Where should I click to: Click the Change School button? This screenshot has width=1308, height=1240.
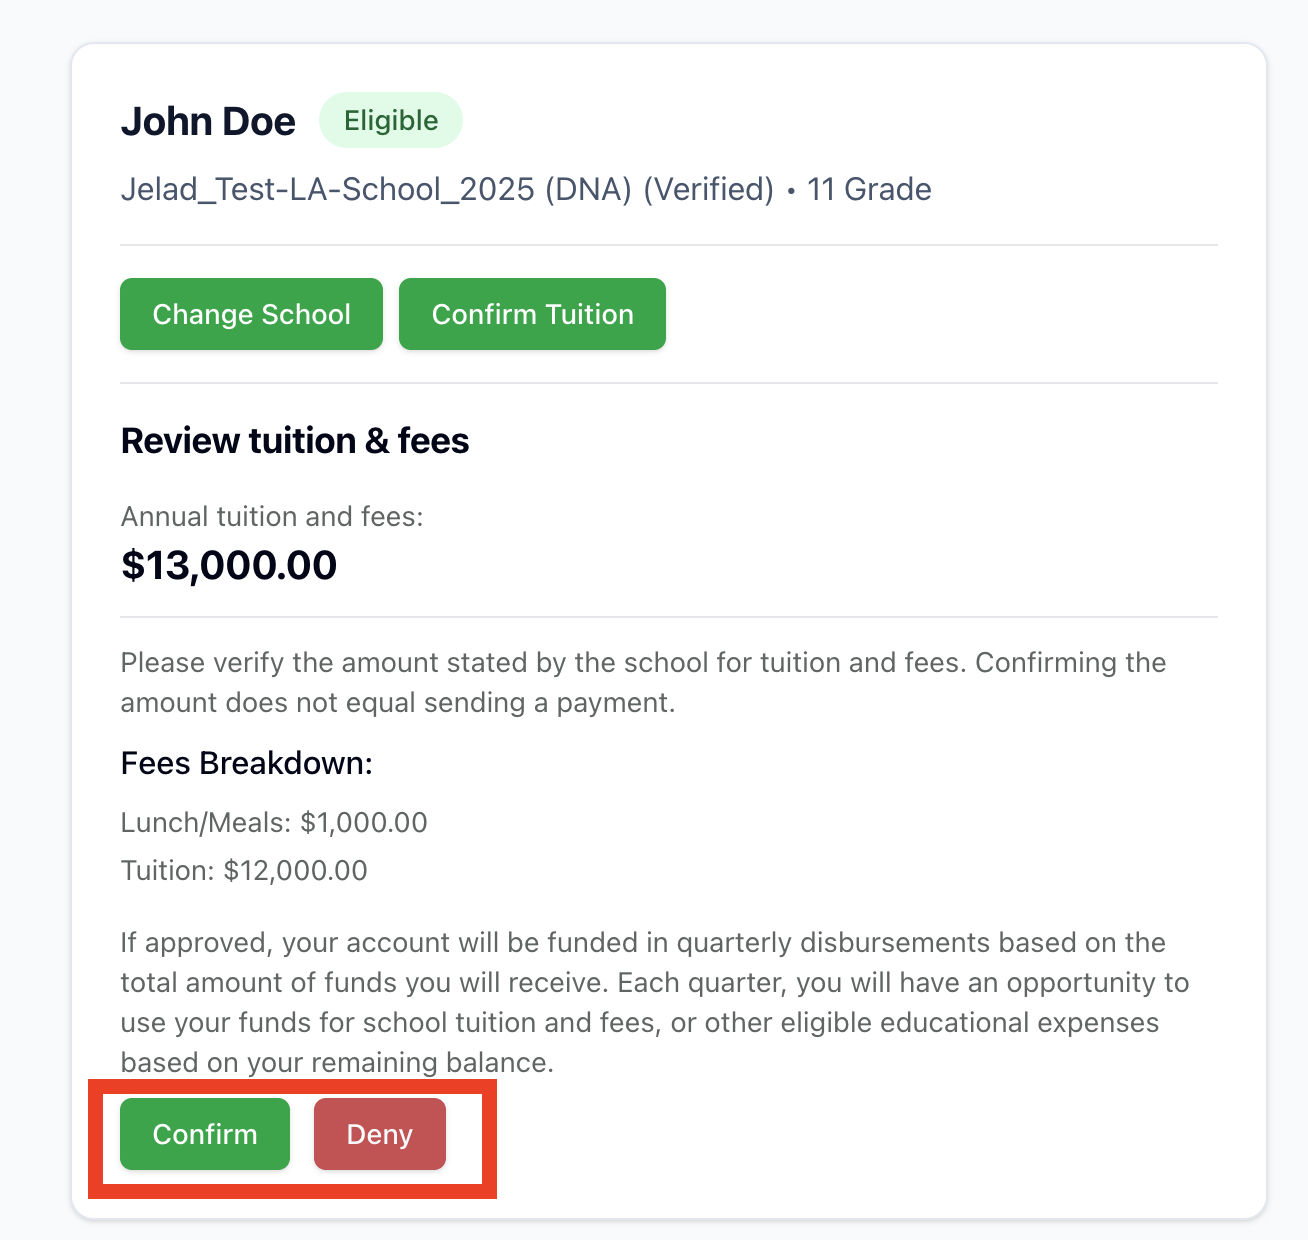coord(251,314)
